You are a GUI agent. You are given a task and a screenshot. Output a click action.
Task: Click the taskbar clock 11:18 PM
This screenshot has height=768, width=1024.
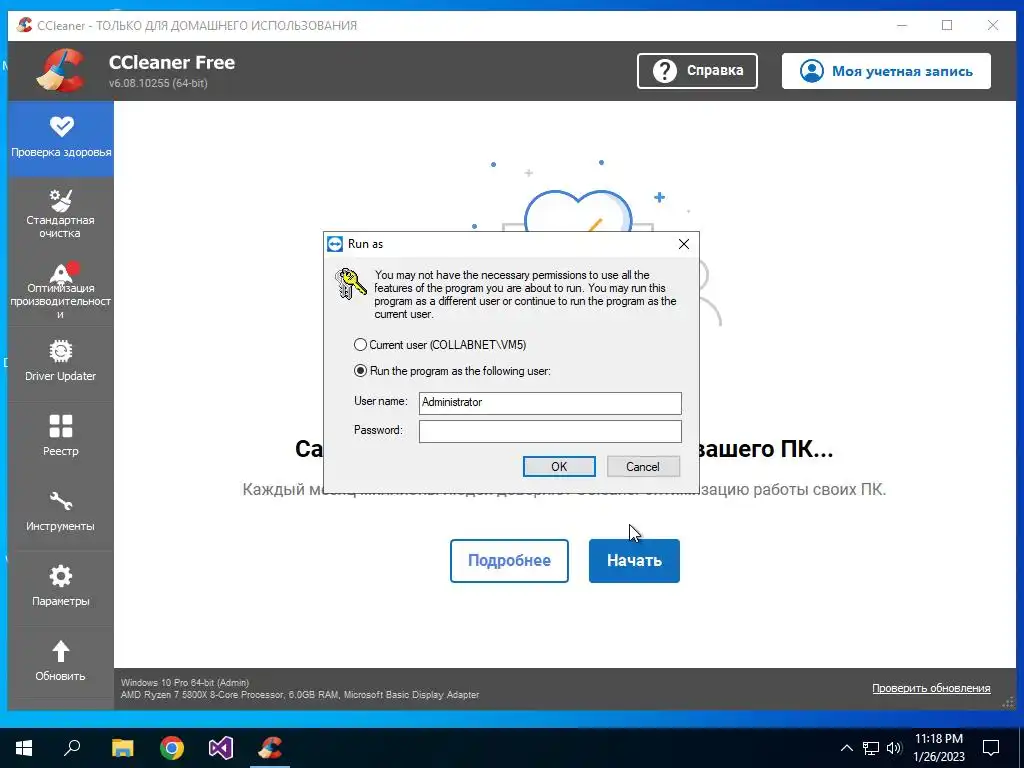(938, 739)
